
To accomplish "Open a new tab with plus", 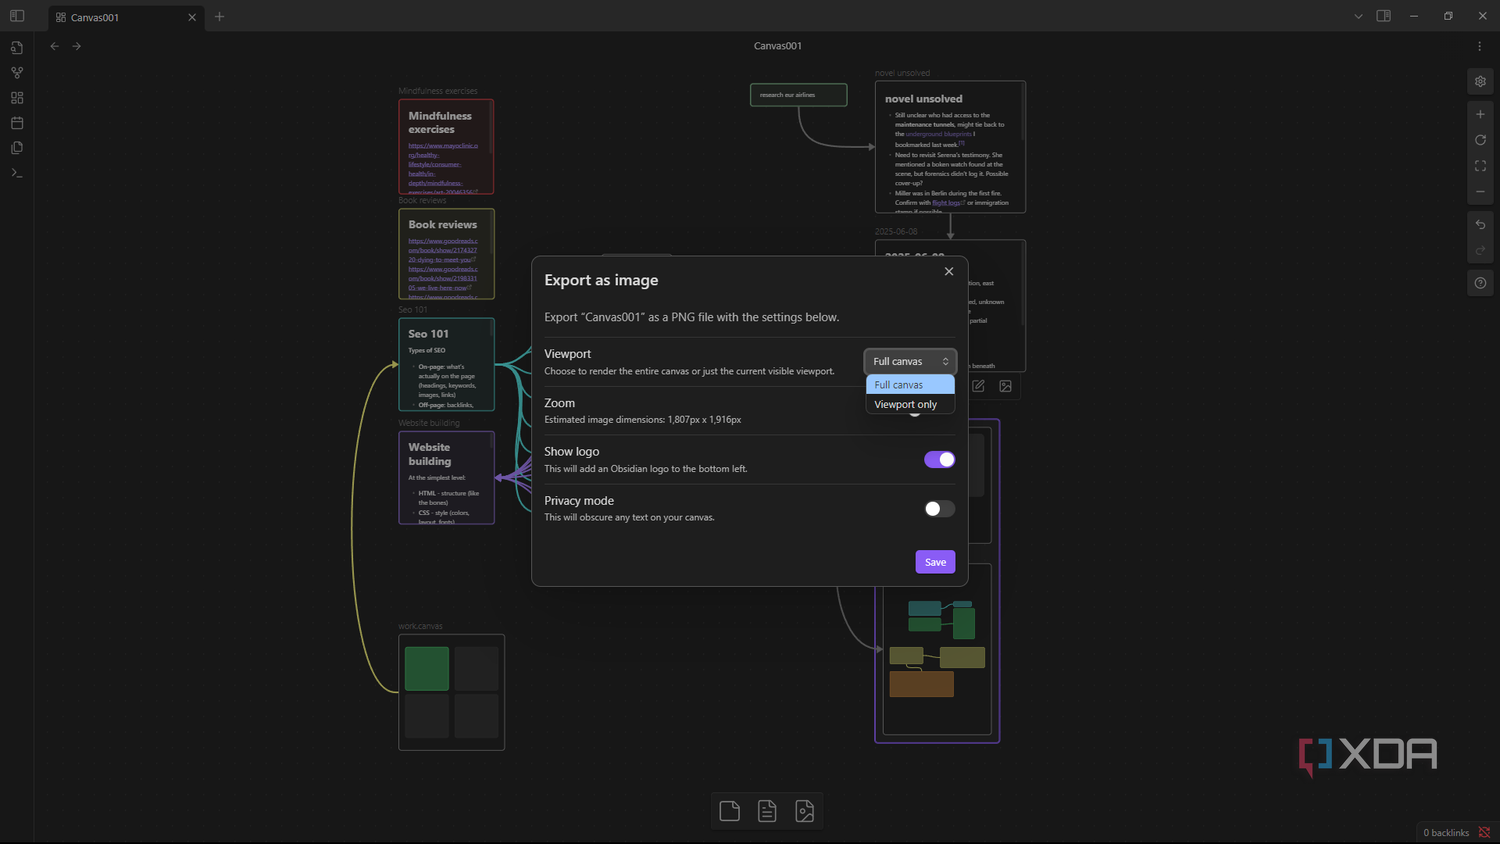I will (220, 17).
